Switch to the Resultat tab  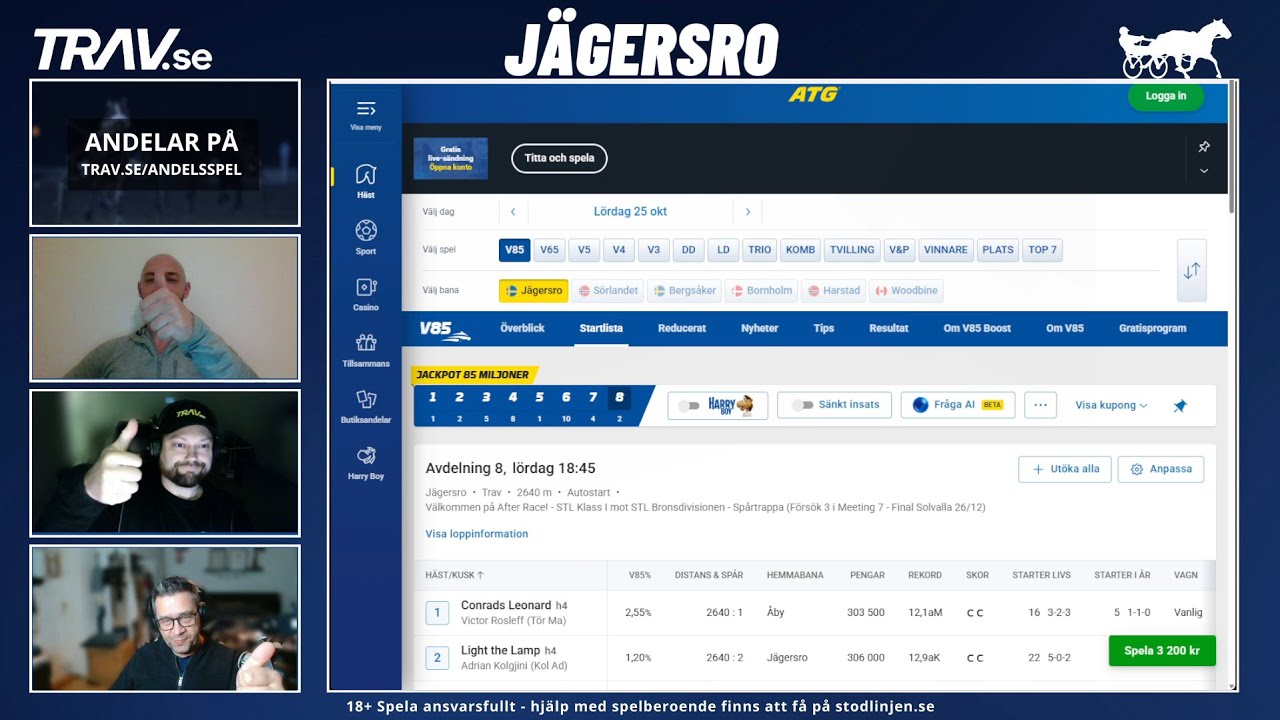click(889, 328)
